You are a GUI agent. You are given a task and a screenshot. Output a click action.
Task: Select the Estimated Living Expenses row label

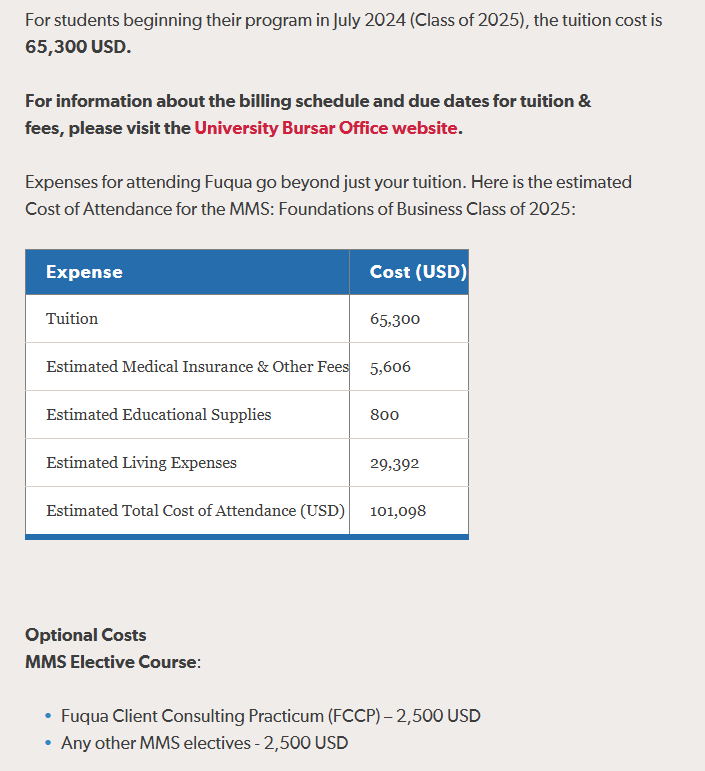141,462
